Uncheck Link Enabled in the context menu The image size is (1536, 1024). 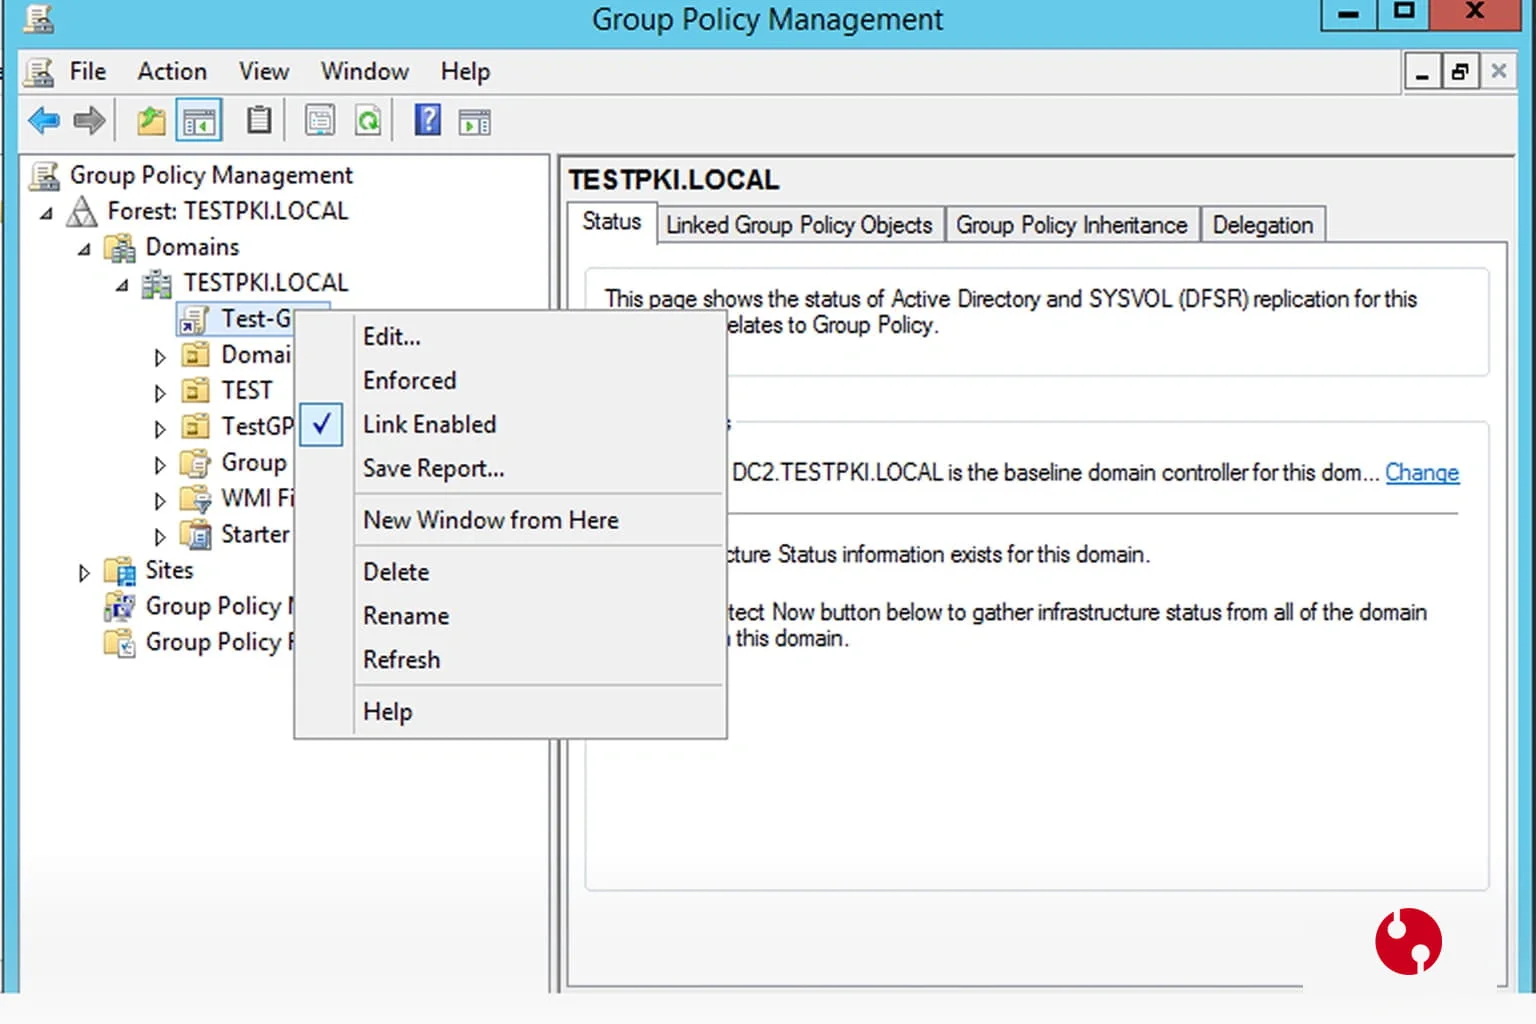pos(509,424)
